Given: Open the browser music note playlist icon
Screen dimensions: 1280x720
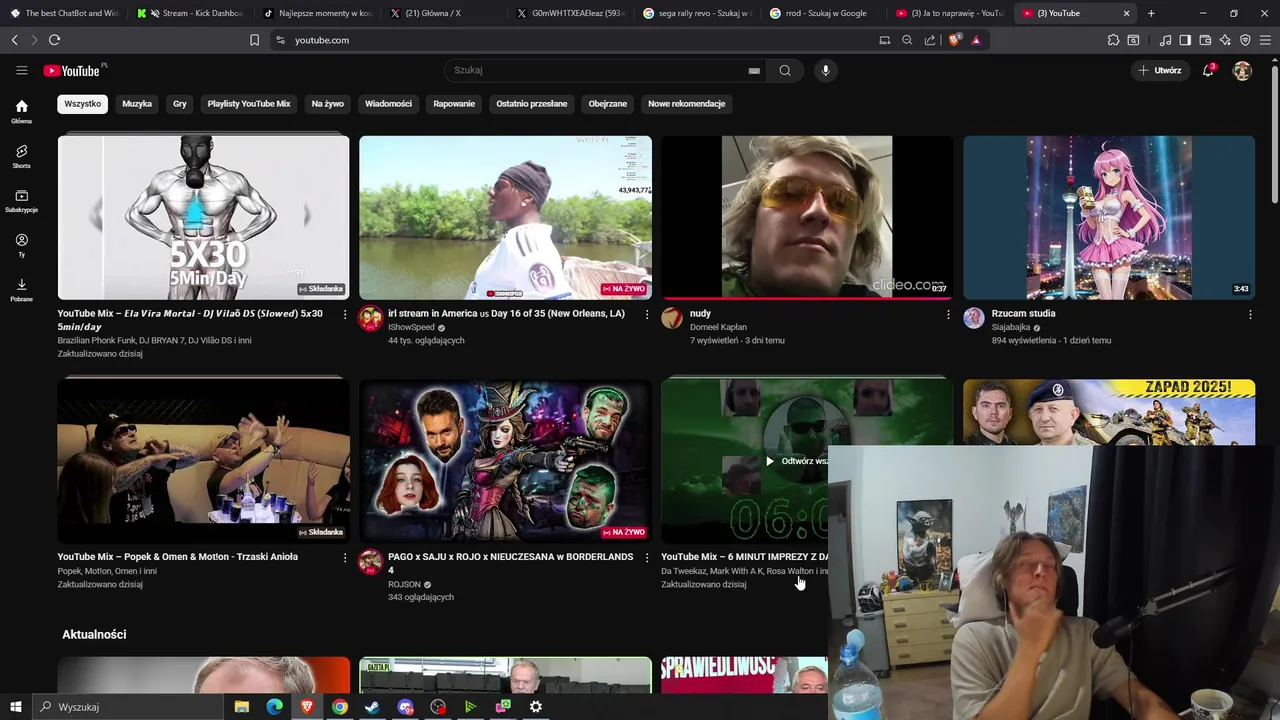Looking at the screenshot, I should [1165, 40].
